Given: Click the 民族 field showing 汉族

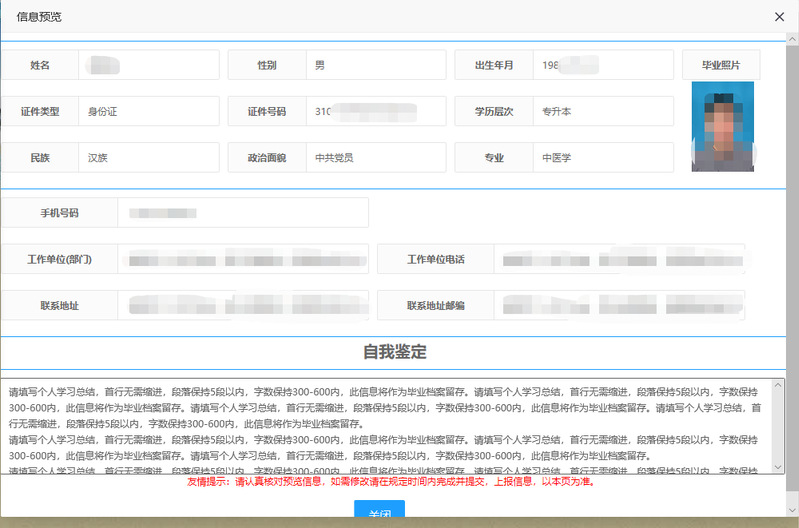Looking at the screenshot, I should [x=148, y=157].
